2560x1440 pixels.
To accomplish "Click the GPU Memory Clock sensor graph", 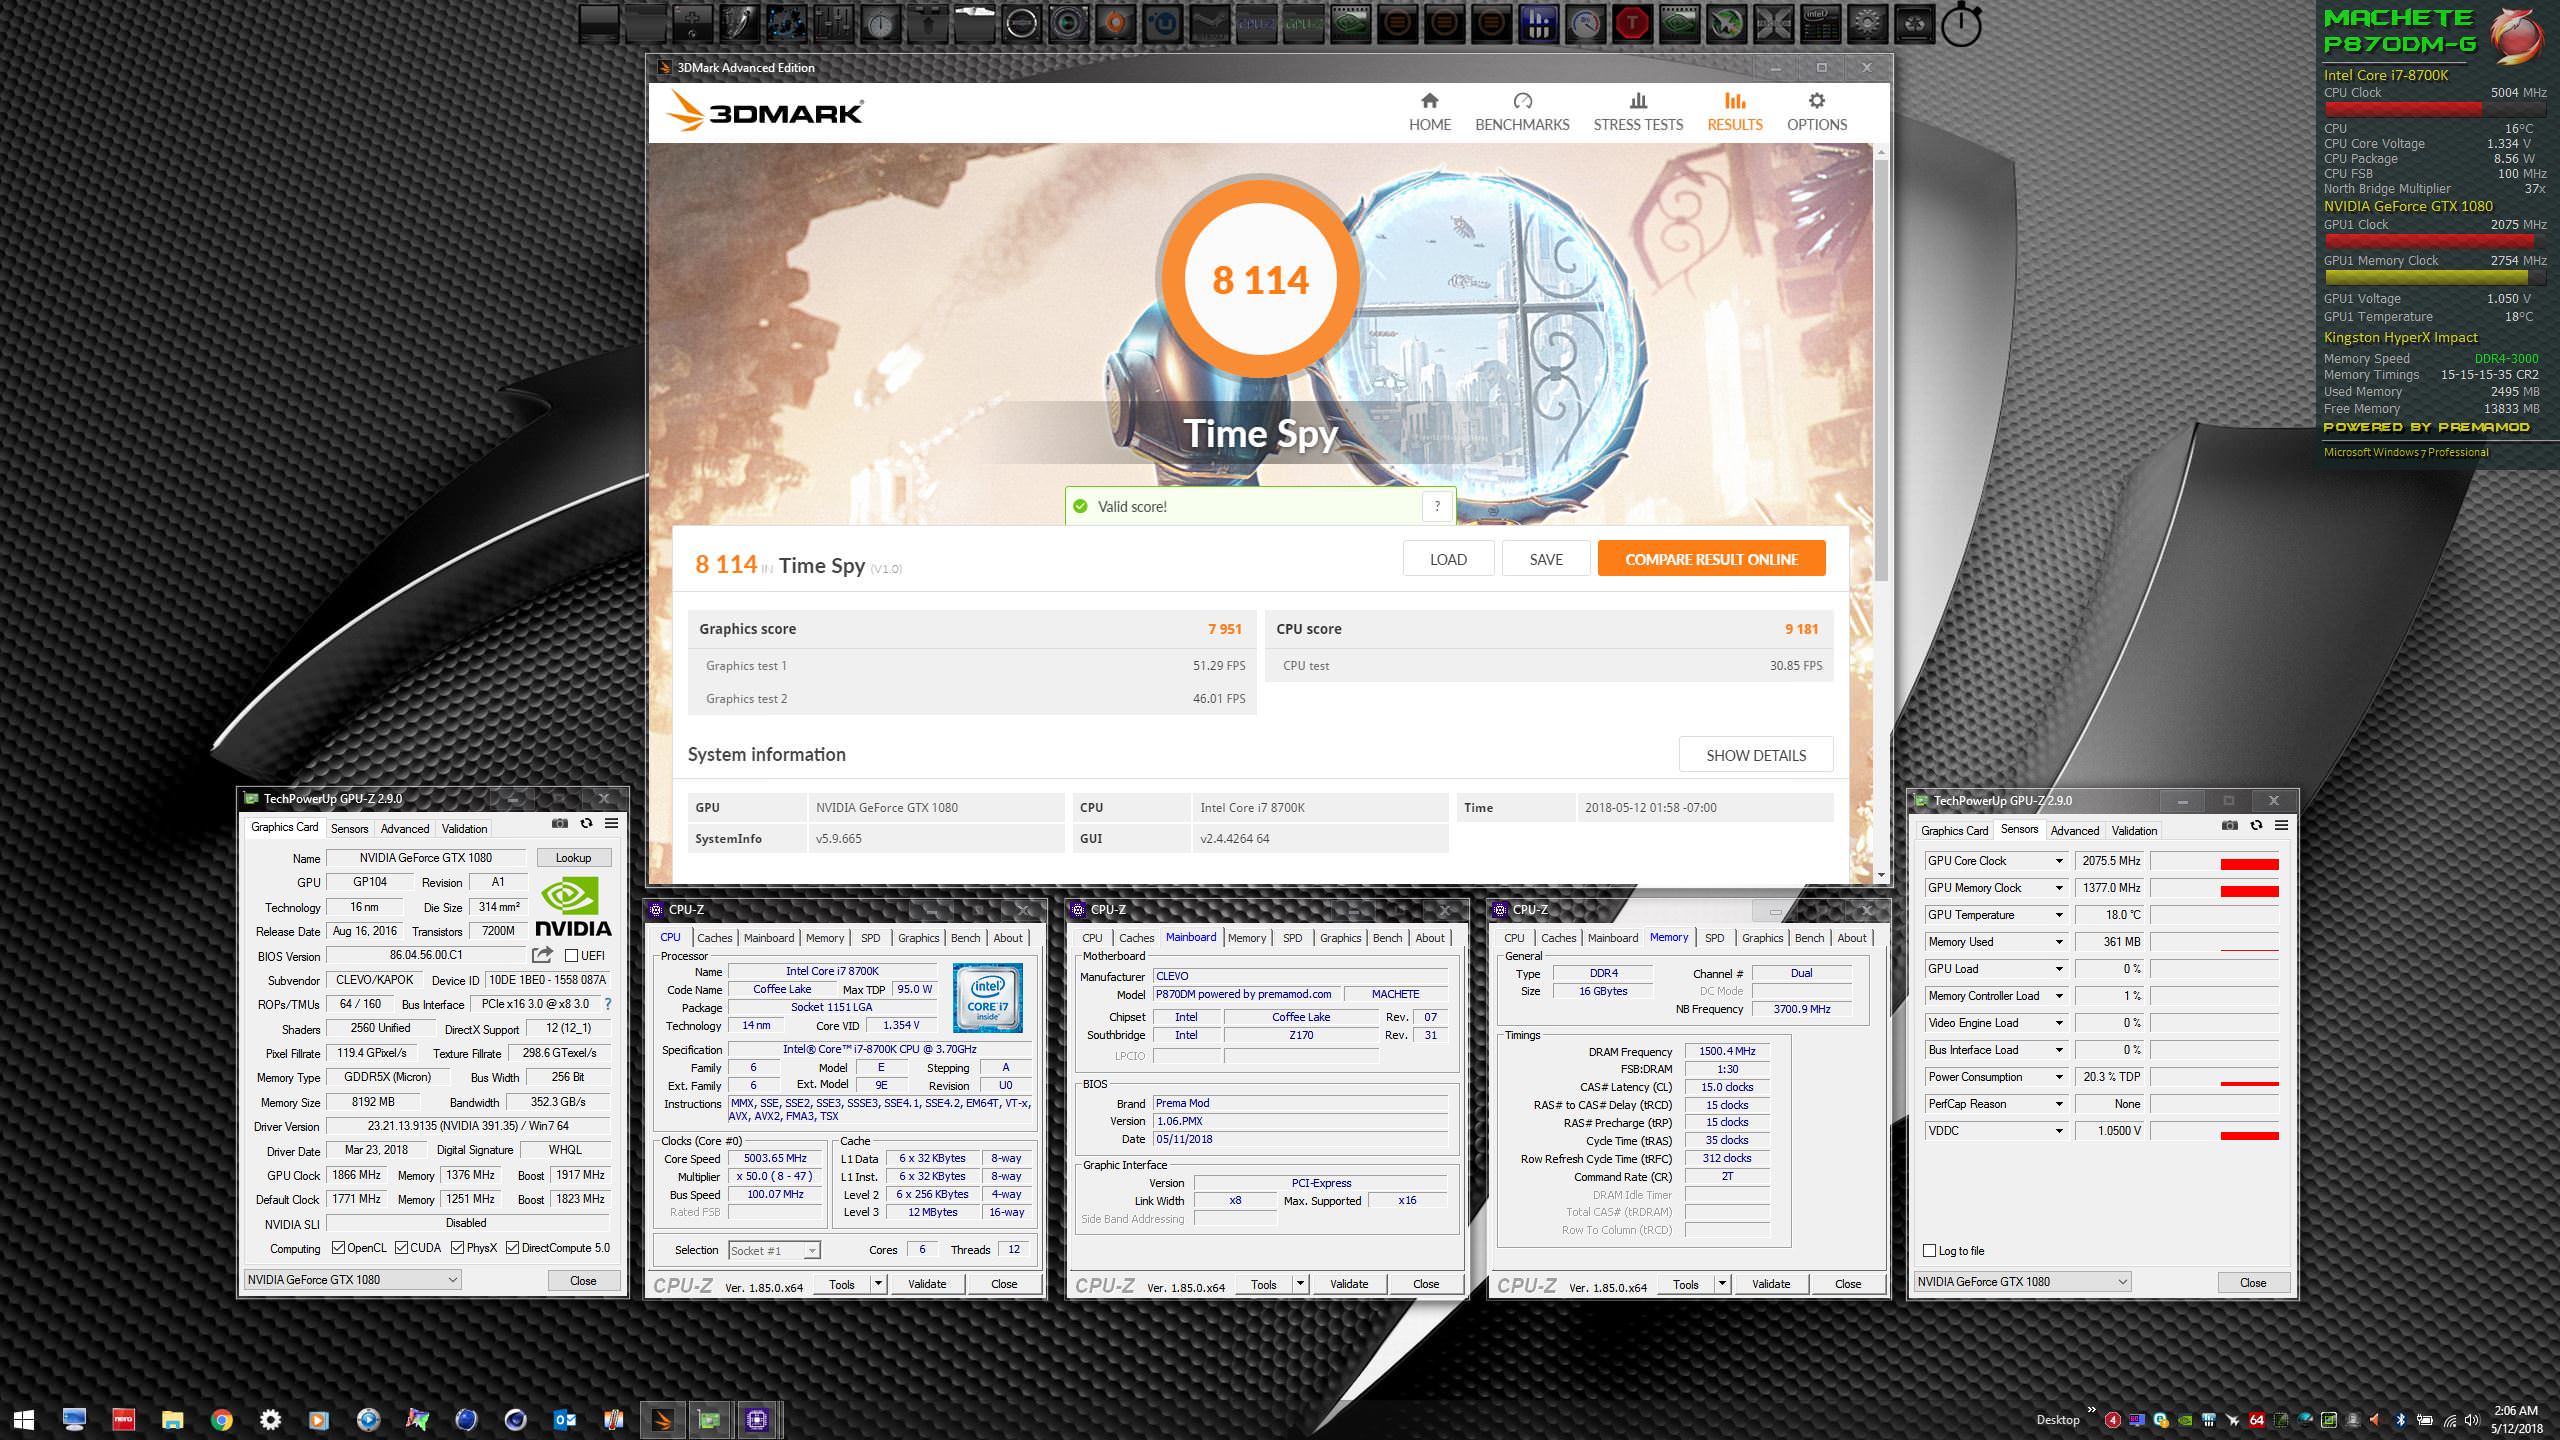I will pos(2214,888).
